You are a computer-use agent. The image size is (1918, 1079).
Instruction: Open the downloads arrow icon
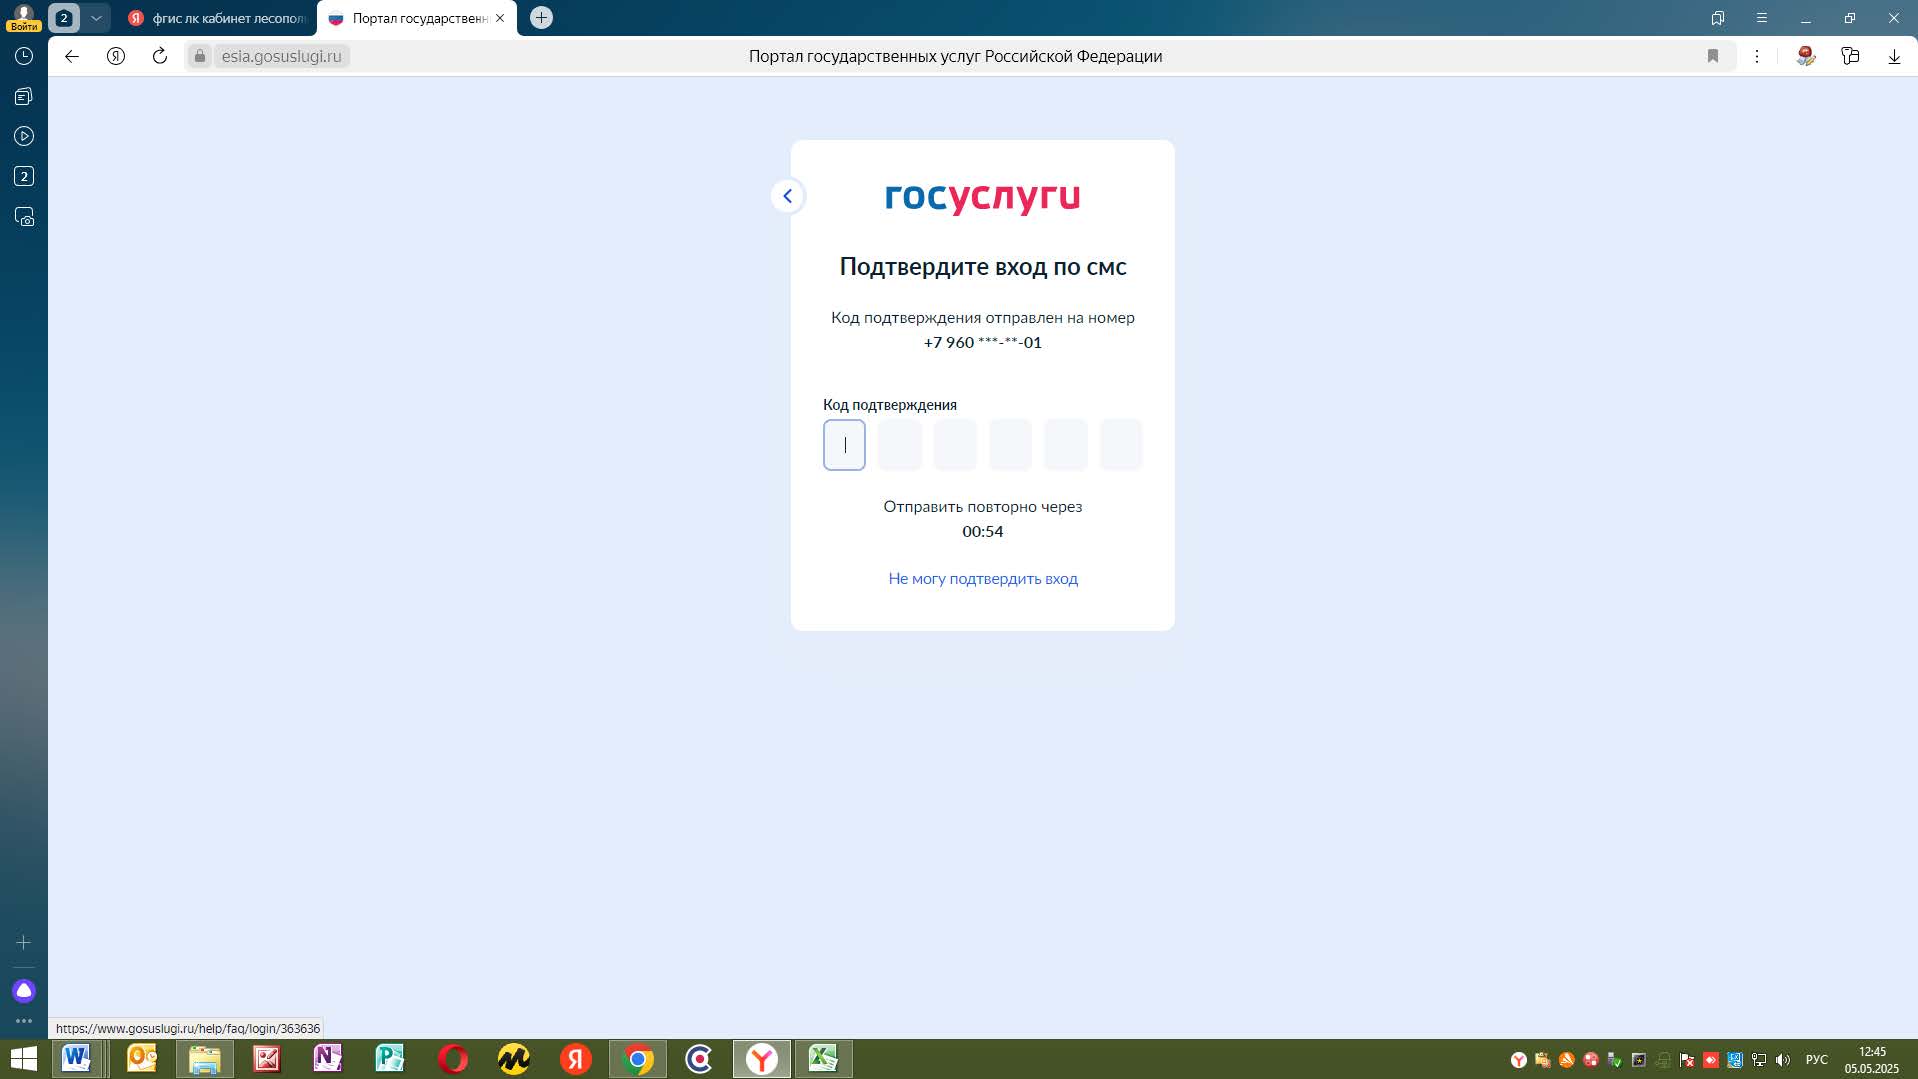click(1894, 56)
